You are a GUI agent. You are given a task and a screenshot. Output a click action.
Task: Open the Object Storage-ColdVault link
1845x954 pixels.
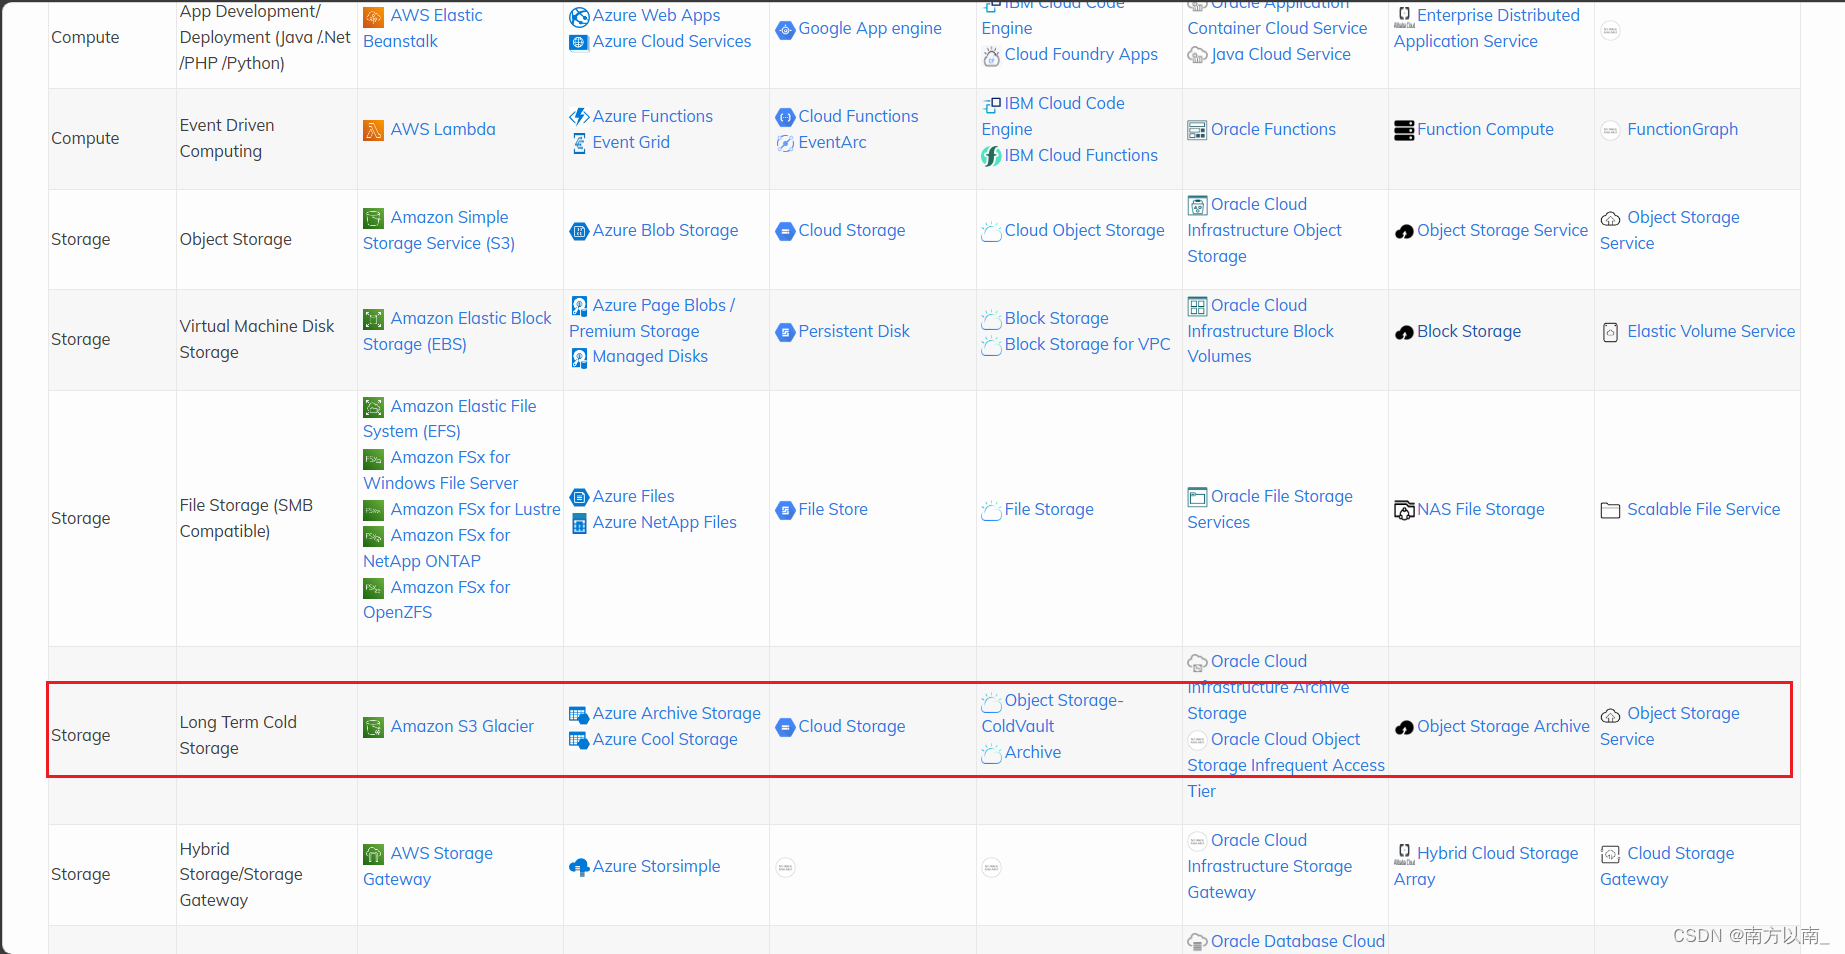1053,714
